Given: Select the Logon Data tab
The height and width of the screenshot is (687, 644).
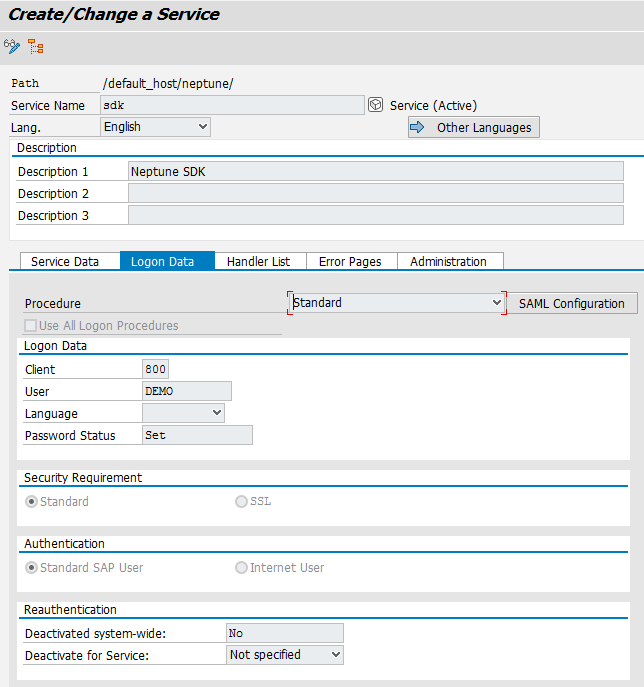Looking at the screenshot, I should click(162, 261).
